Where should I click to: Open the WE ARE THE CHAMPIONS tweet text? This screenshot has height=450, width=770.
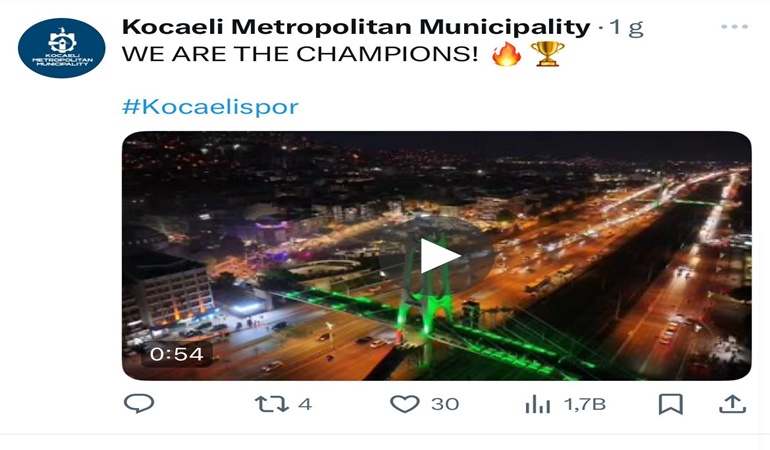[x=300, y=54]
